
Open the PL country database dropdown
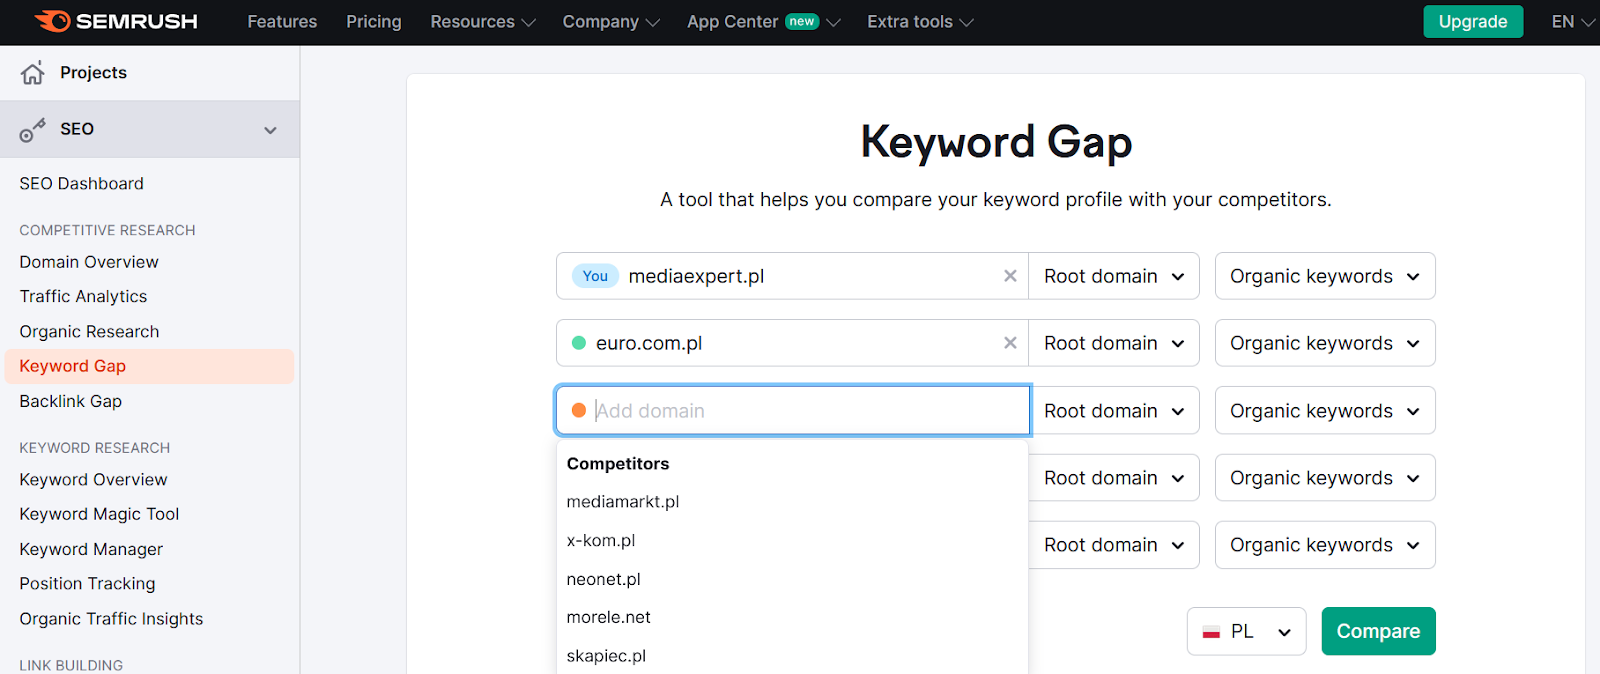1247,631
